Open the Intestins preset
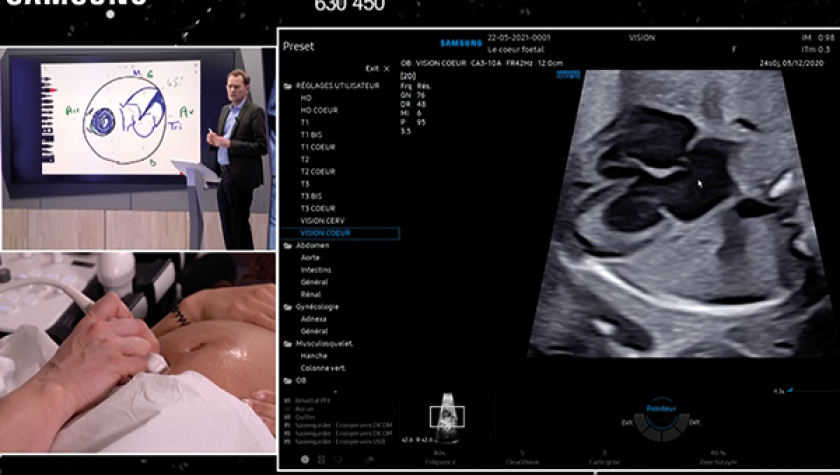The width and height of the screenshot is (840, 475). point(316,270)
